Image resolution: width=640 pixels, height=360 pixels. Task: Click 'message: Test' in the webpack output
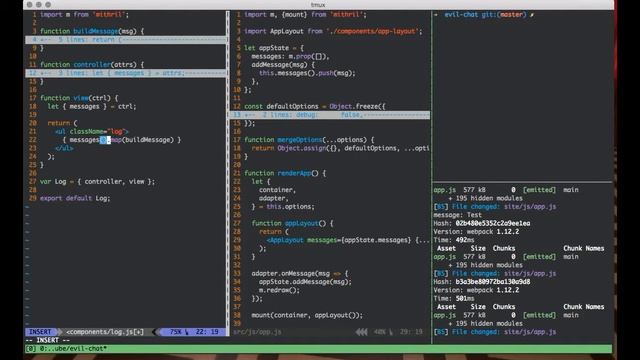(x=458, y=215)
